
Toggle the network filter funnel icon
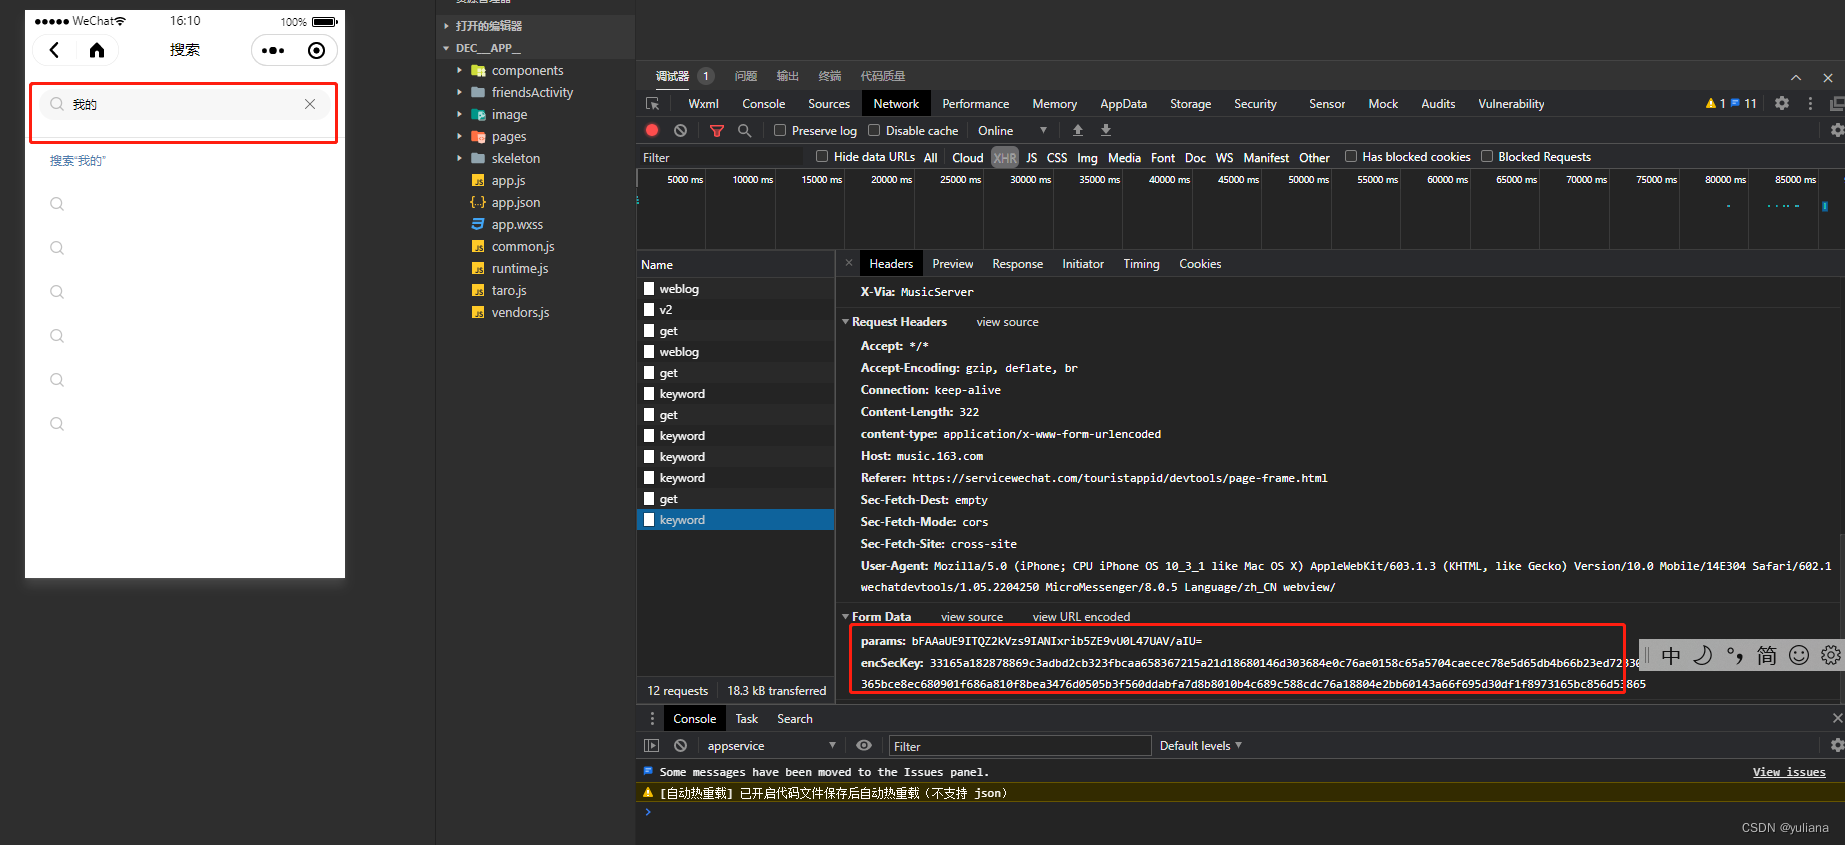(x=716, y=131)
